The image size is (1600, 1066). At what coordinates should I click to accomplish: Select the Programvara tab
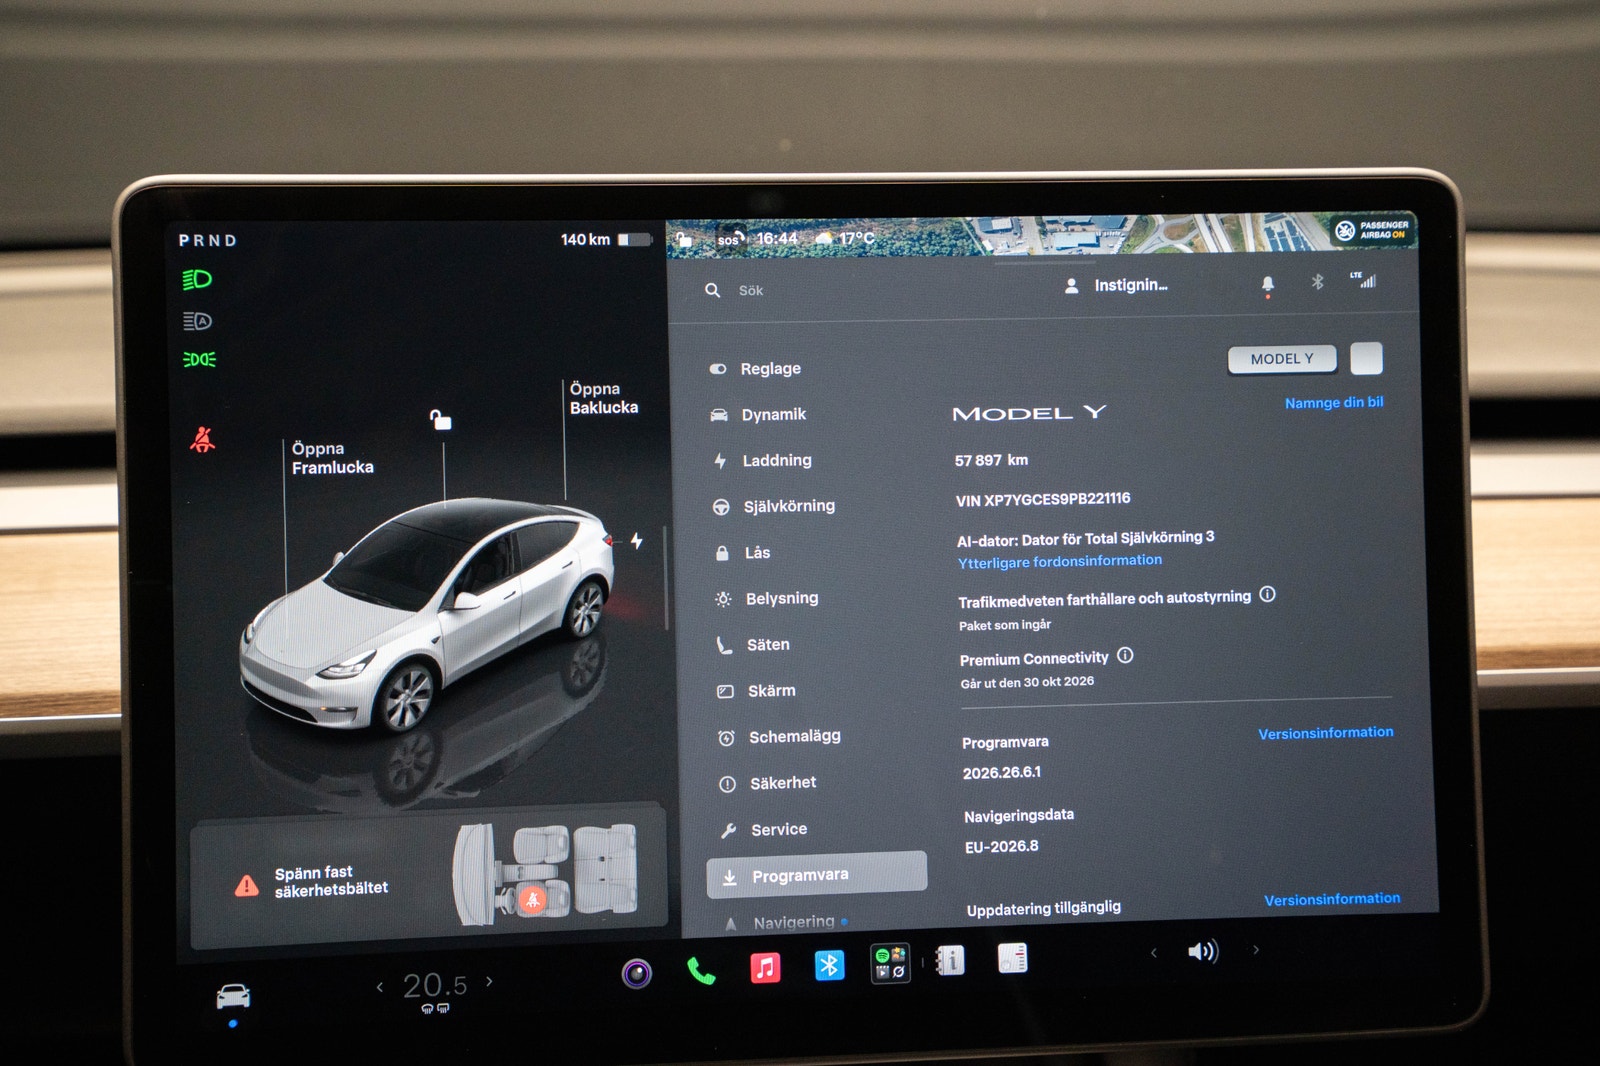point(816,875)
